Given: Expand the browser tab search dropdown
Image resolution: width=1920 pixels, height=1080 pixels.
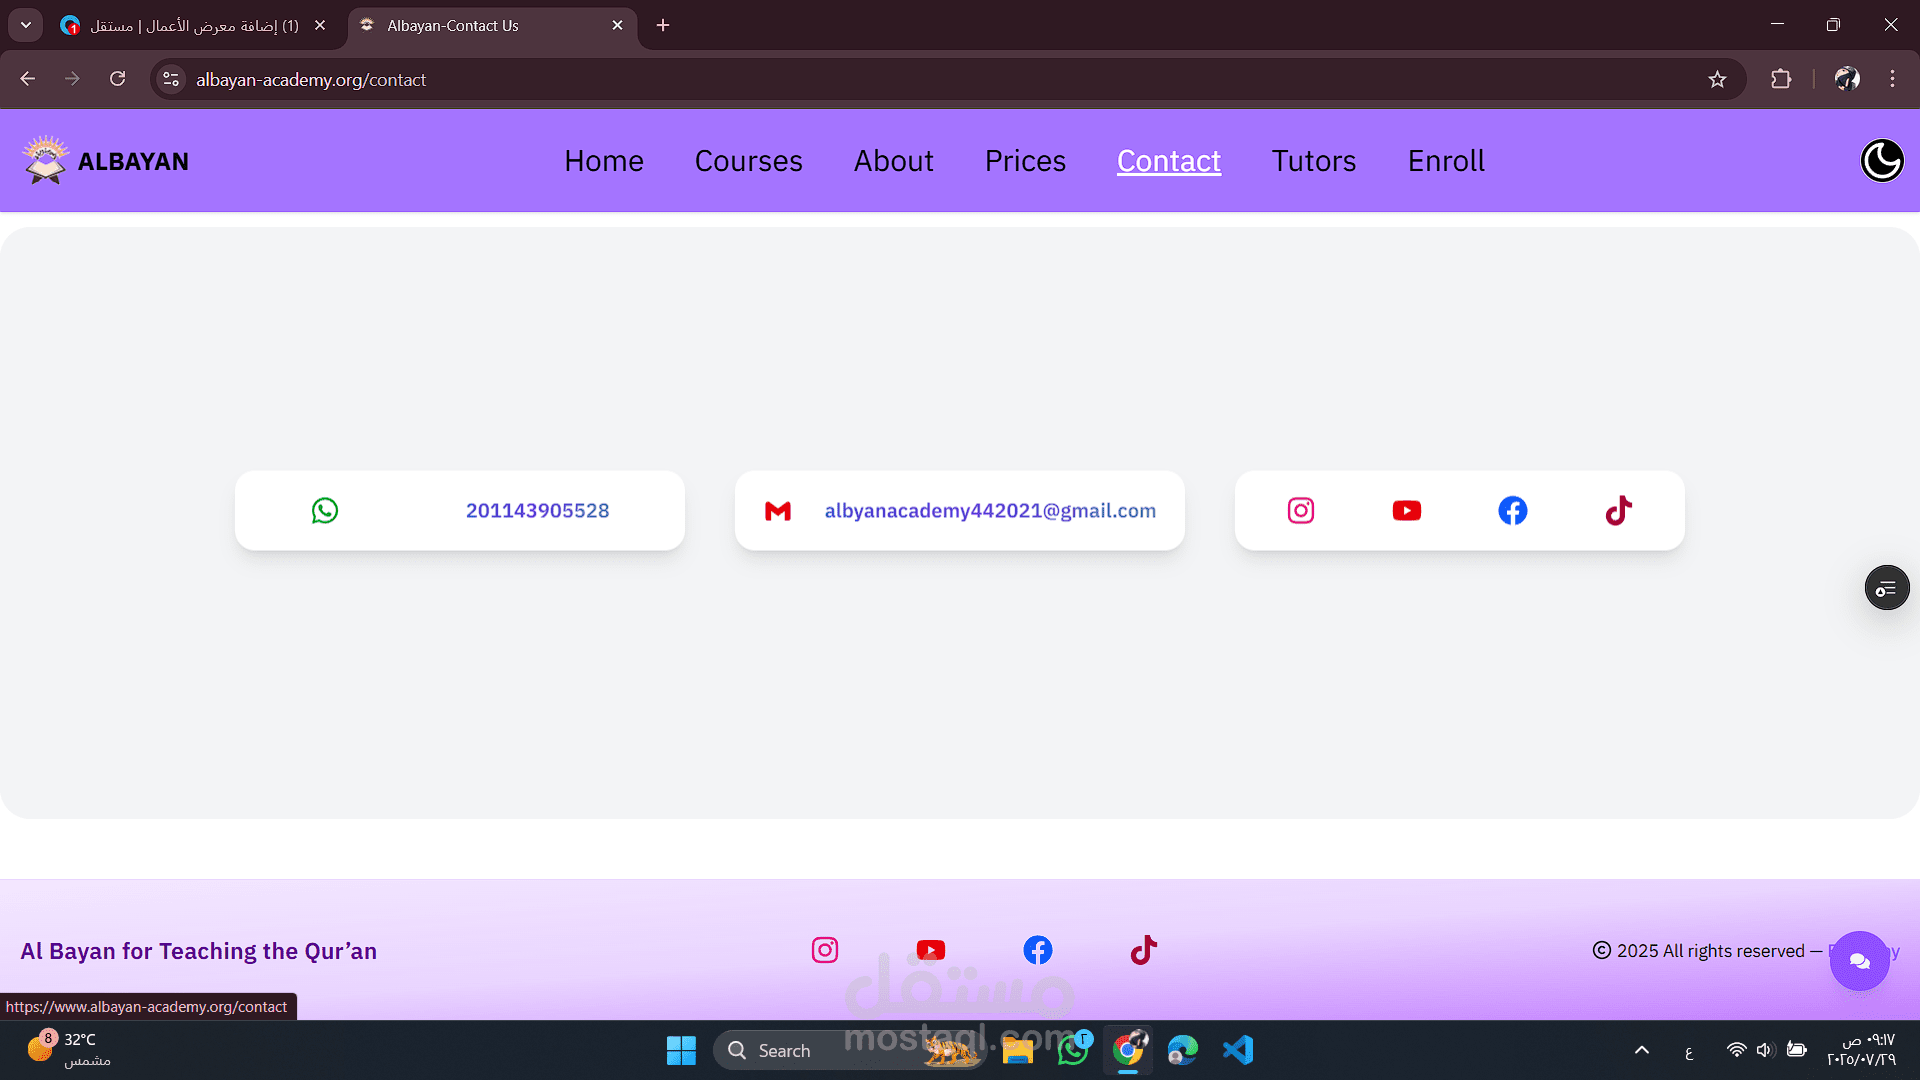Looking at the screenshot, I should [x=26, y=25].
